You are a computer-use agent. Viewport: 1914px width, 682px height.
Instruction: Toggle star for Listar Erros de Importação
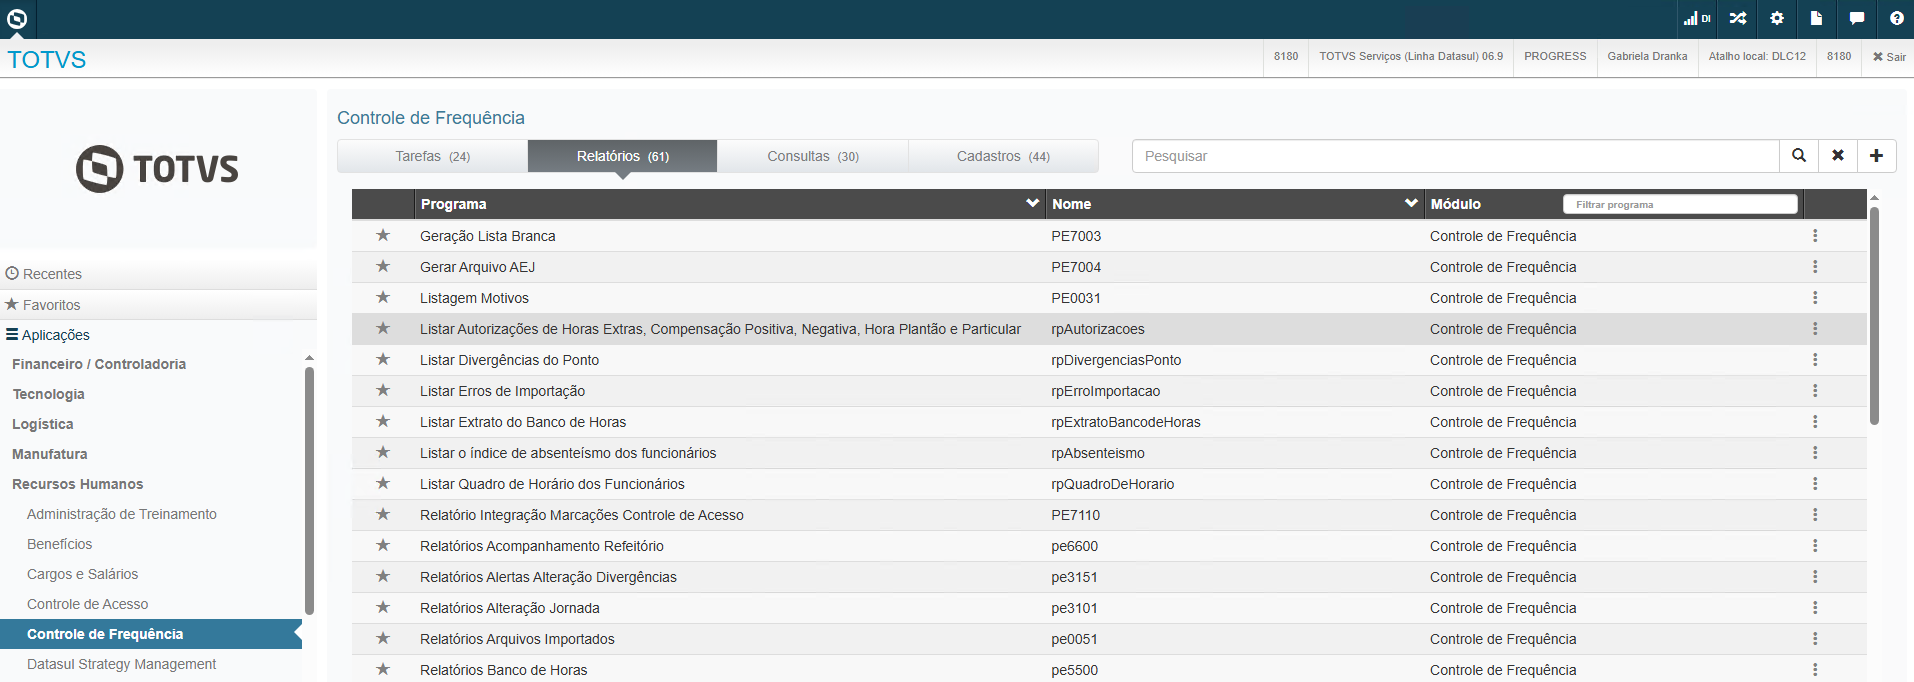click(383, 390)
